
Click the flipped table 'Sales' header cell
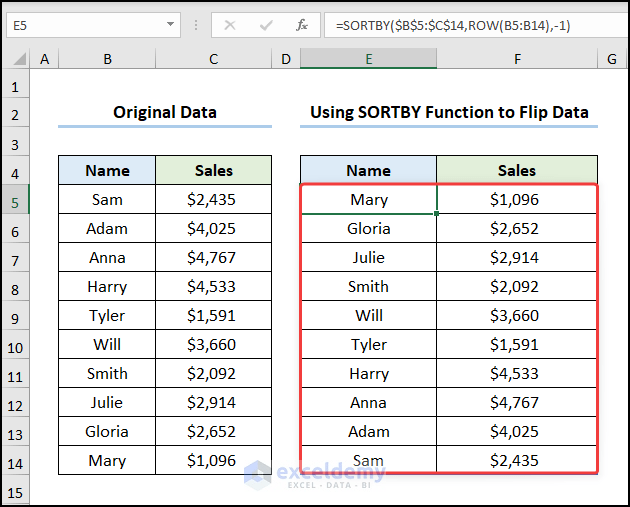tap(517, 170)
